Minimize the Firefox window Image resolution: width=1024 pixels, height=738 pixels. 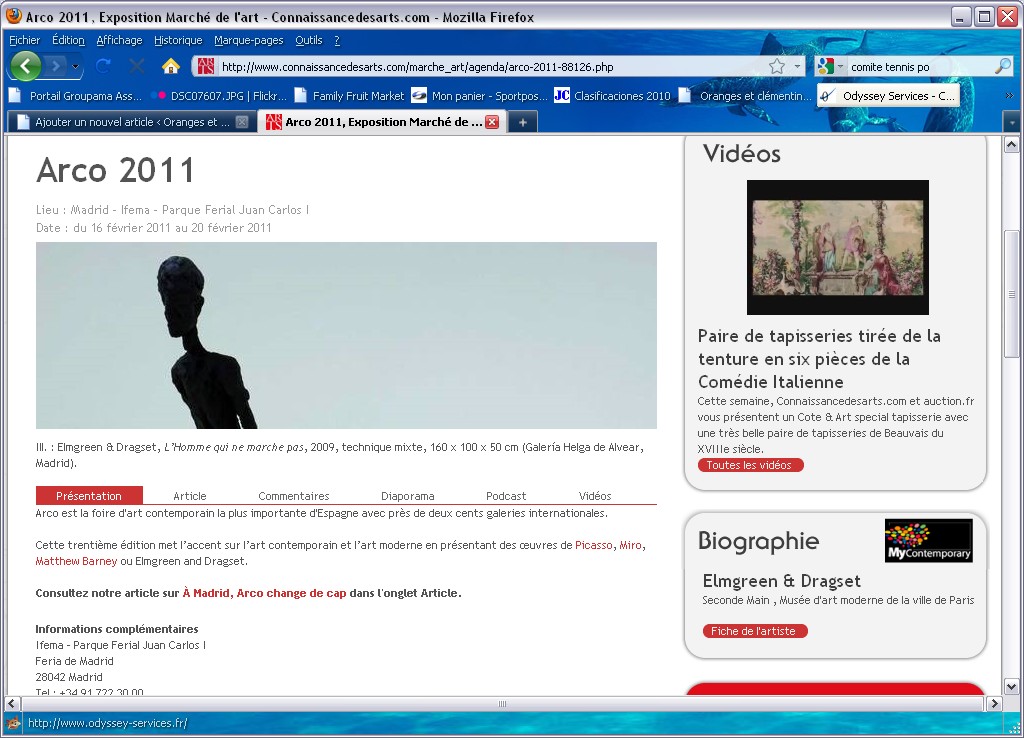tap(960, 16)
